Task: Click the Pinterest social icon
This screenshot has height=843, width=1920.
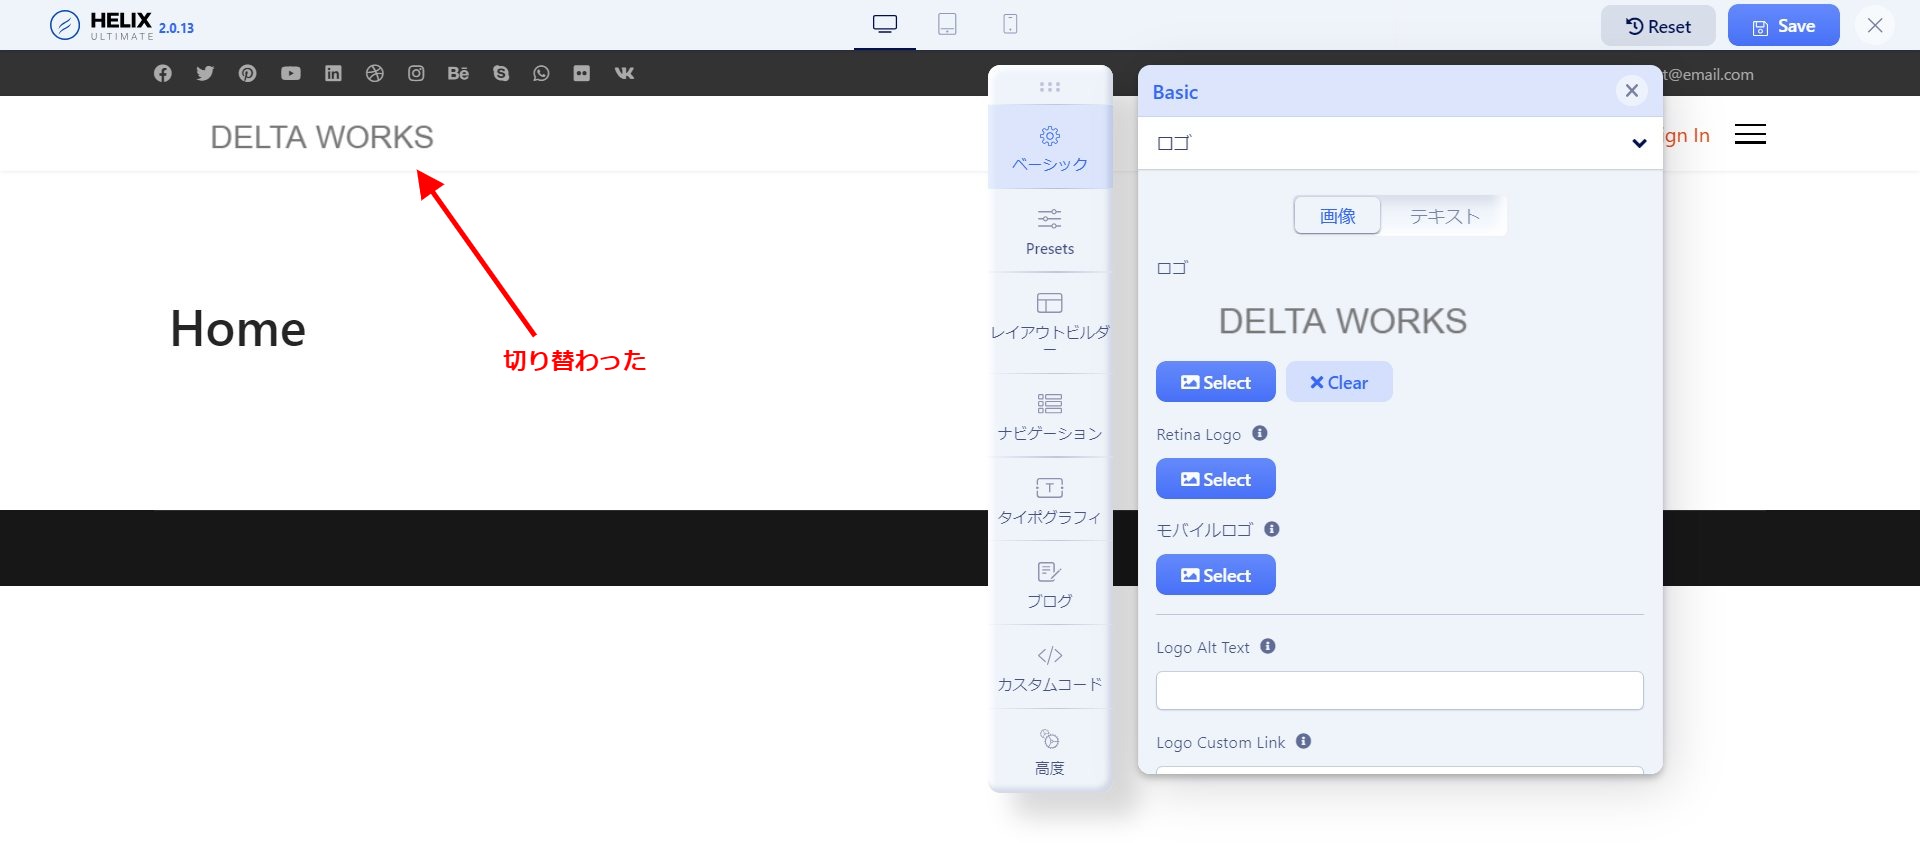Action: [x=247, y=73]
